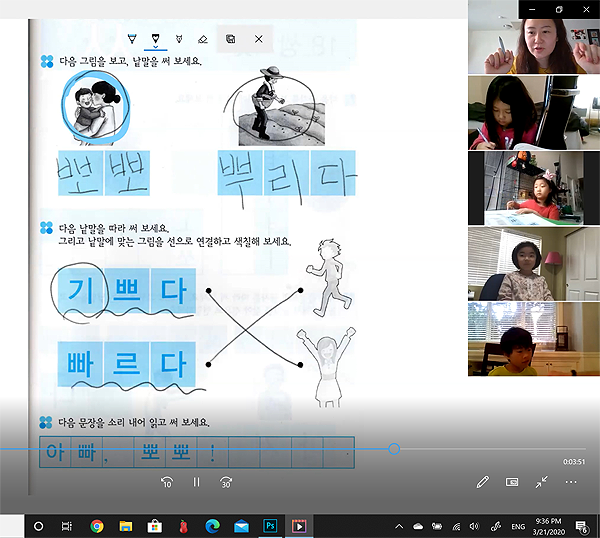The image size is (600, 538).
Task: Switch the ENG input language indicator
Action: click(518, 527)
